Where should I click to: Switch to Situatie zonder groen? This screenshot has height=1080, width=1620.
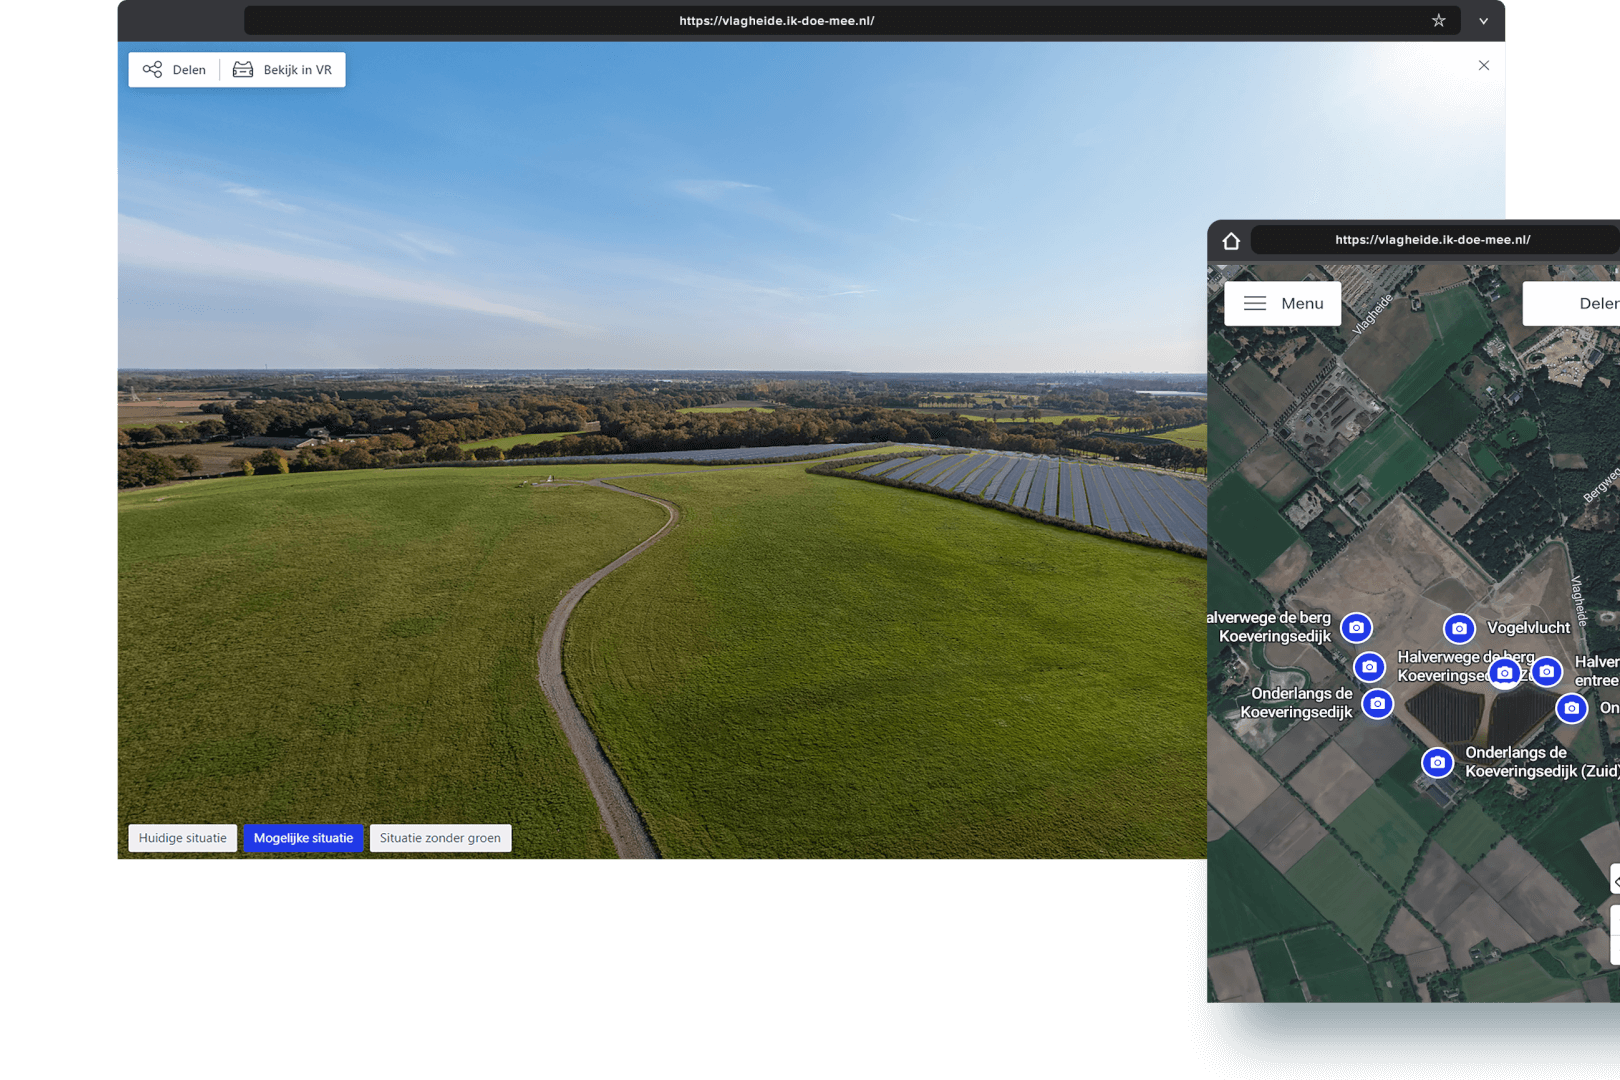(440, 838)
